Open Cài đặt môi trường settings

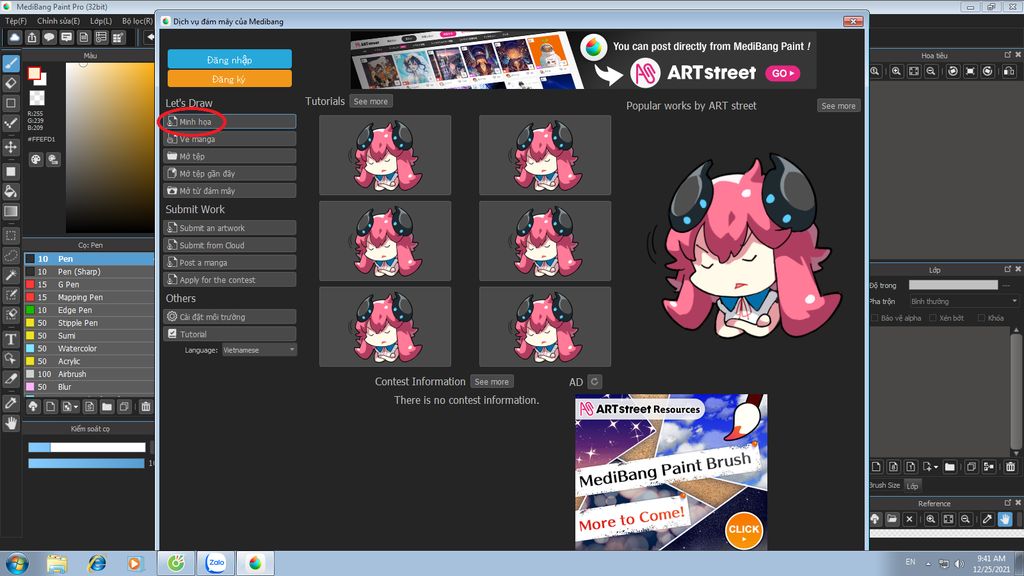point(229,317)
